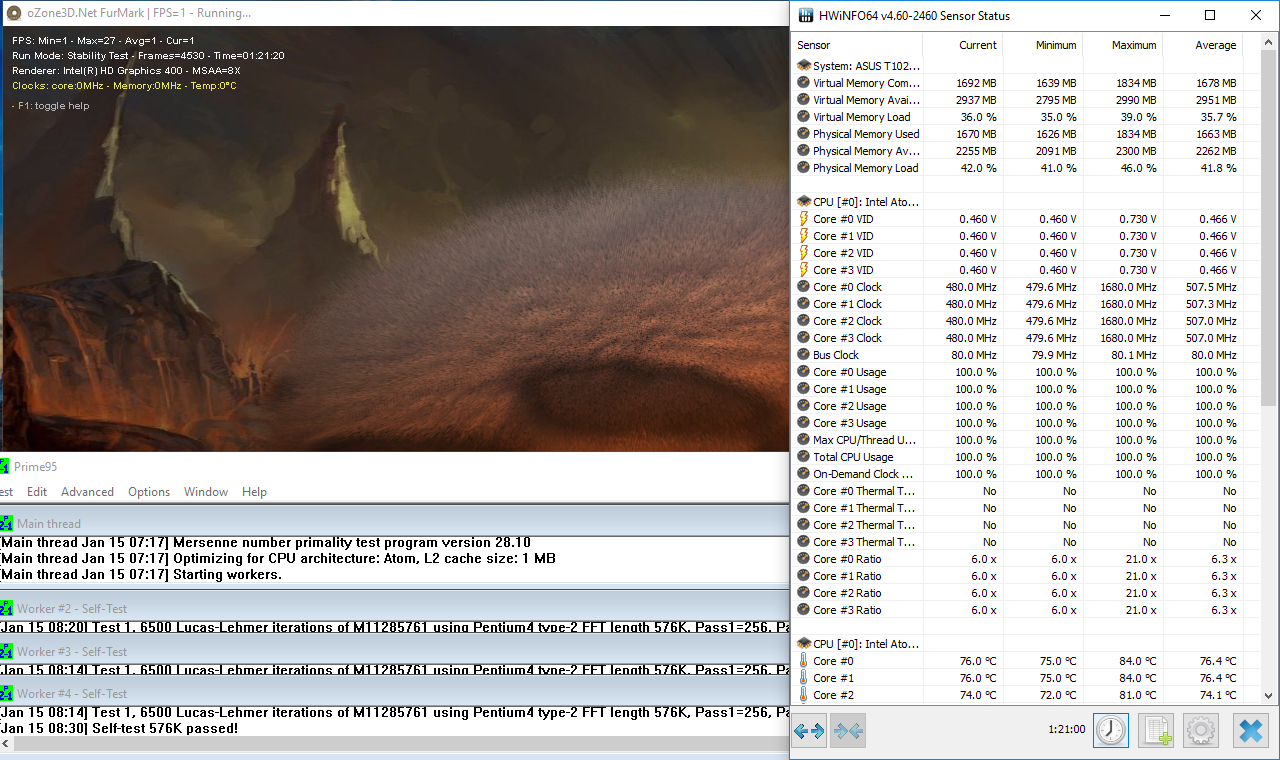1280x760 pixels.
Task: Click the 'System: ASUS T102…' section header text
Action: (x=866, y=66)
